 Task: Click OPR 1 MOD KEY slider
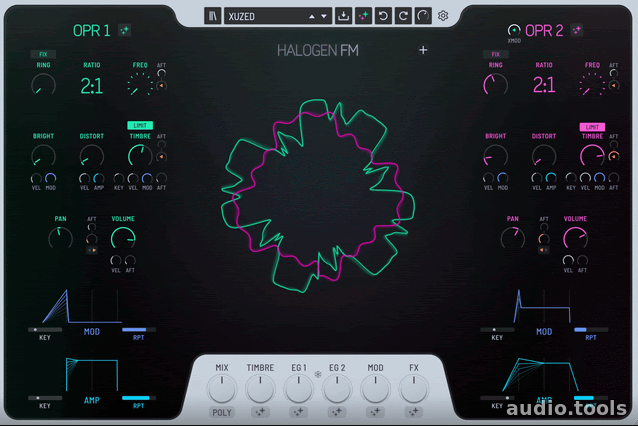pos(45,330)
